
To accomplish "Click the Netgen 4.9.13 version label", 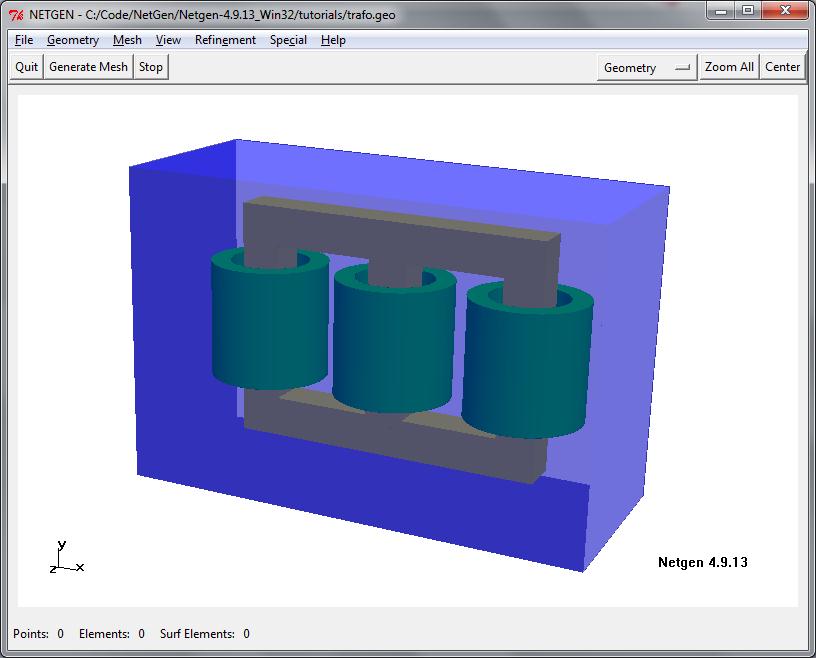I will coord(703,562).
